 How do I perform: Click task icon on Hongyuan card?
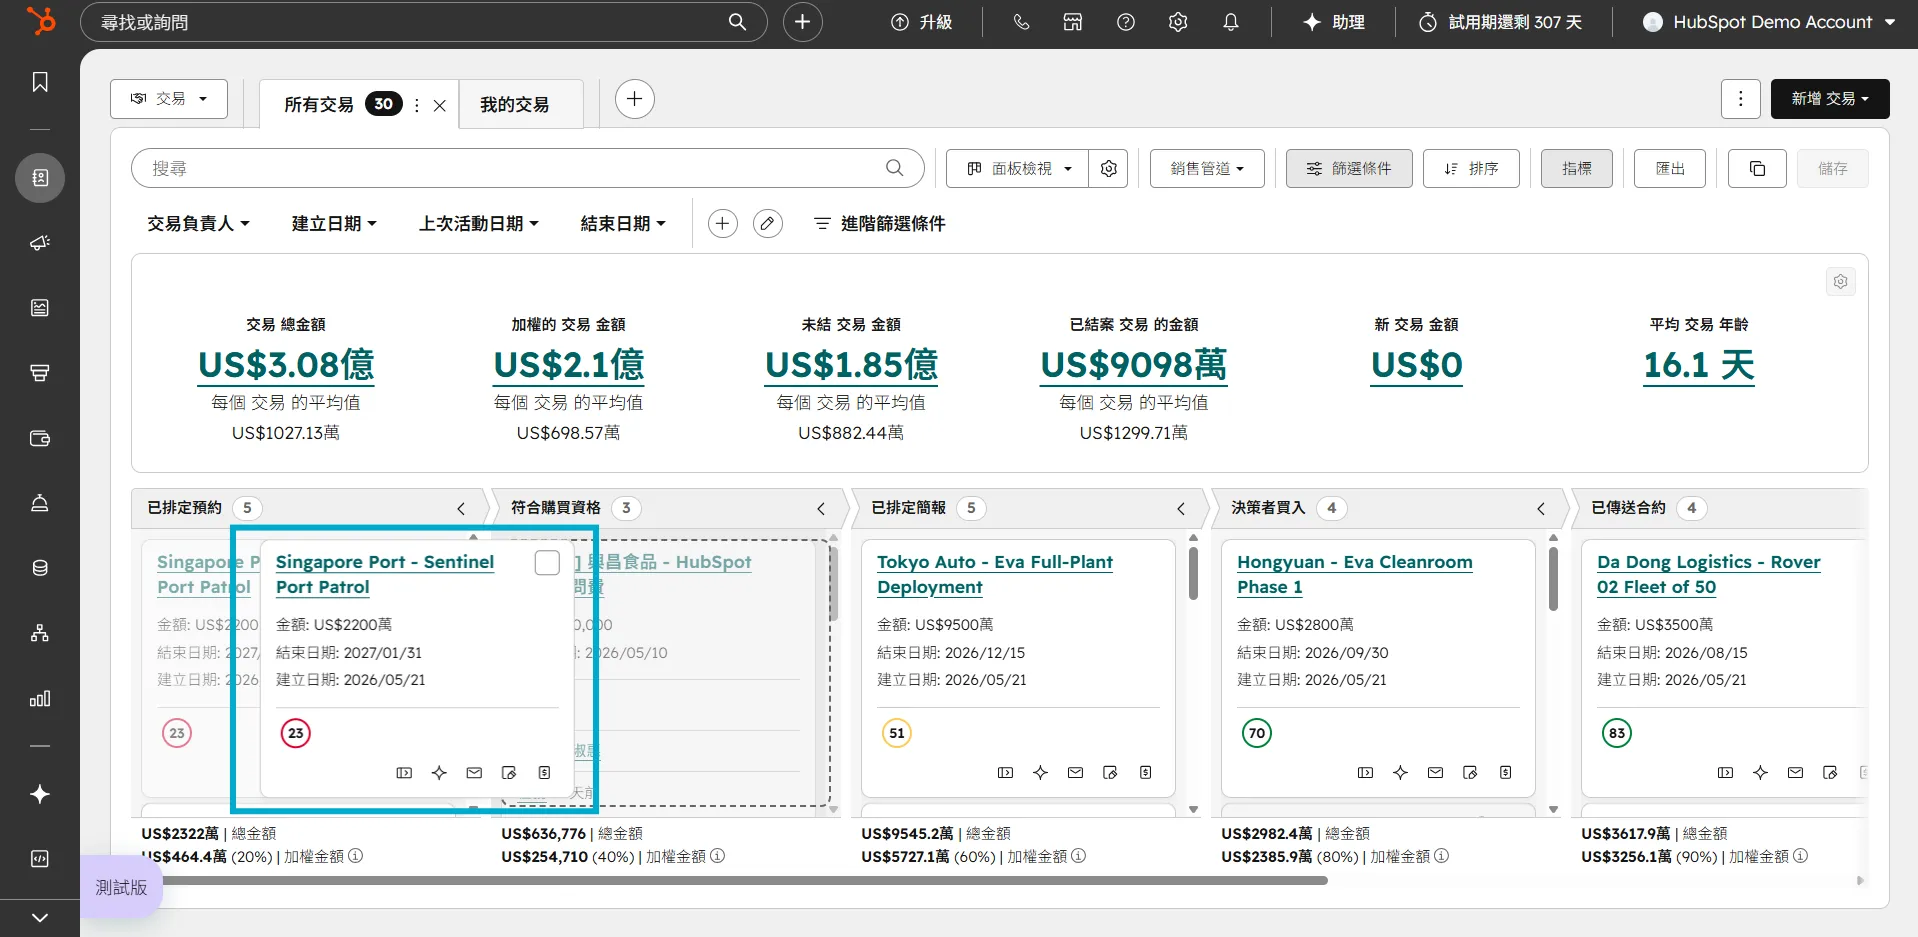[1505, 773]
